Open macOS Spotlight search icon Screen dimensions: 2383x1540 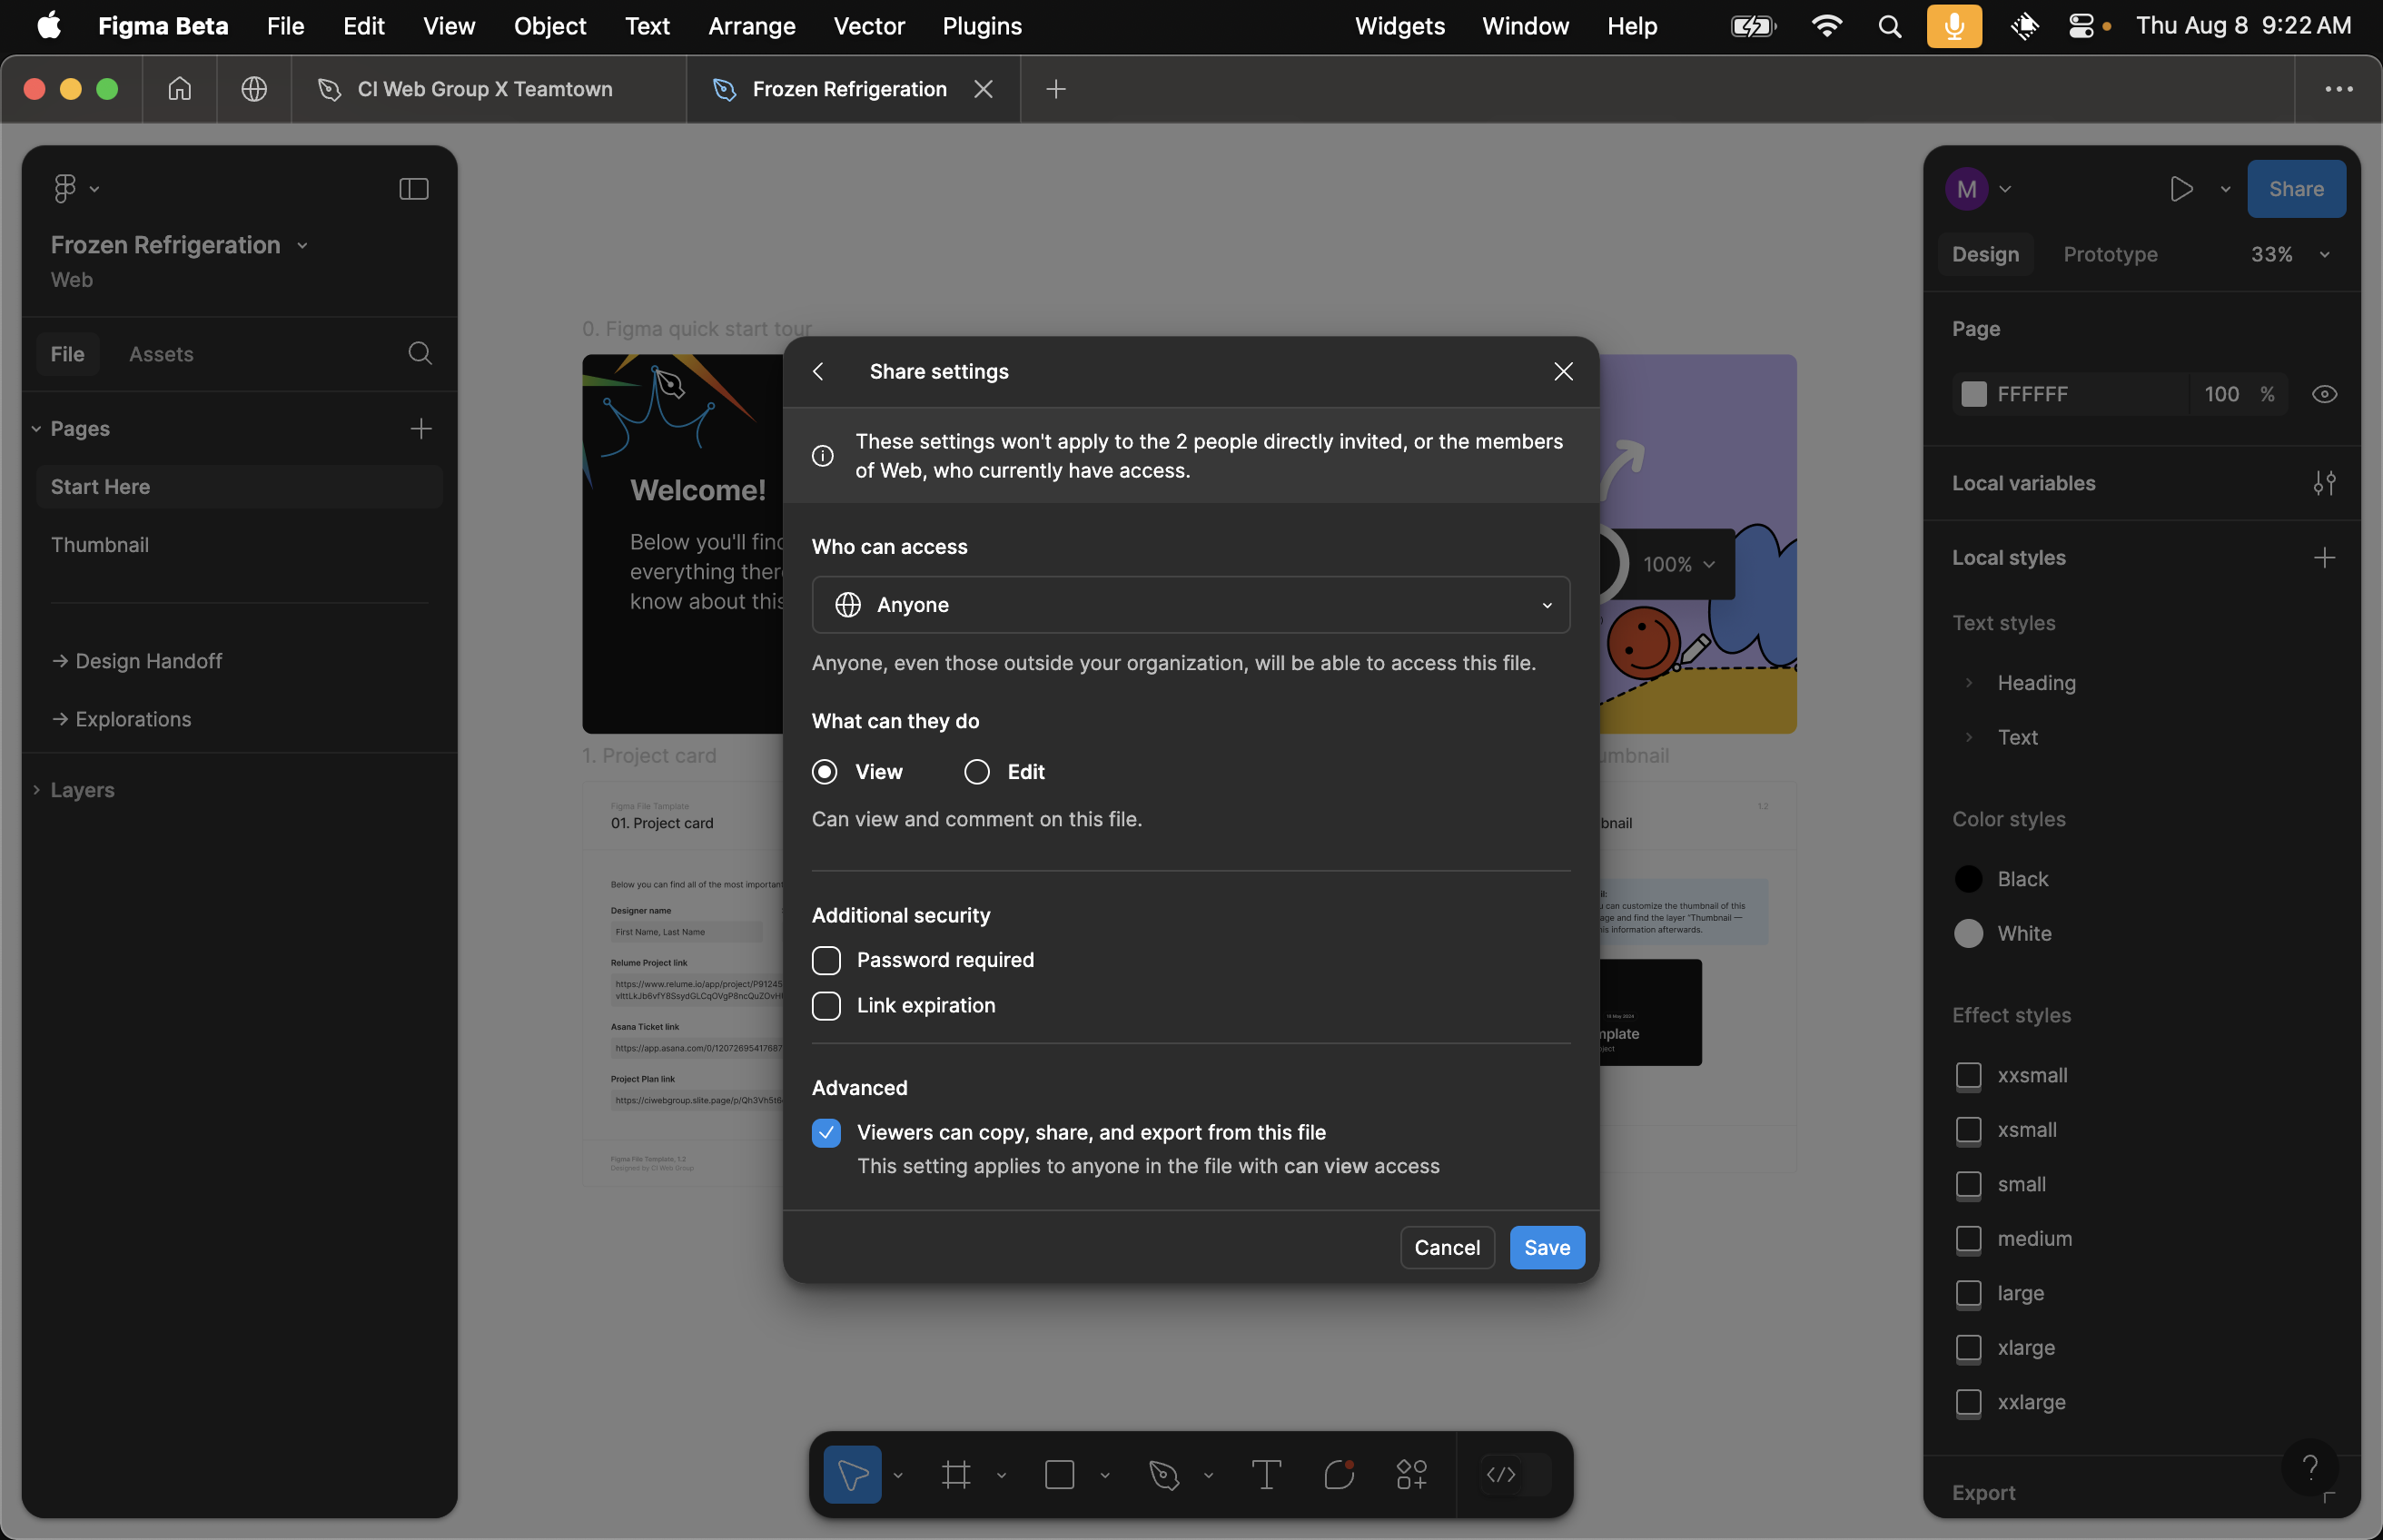(x=1889, y=26)
